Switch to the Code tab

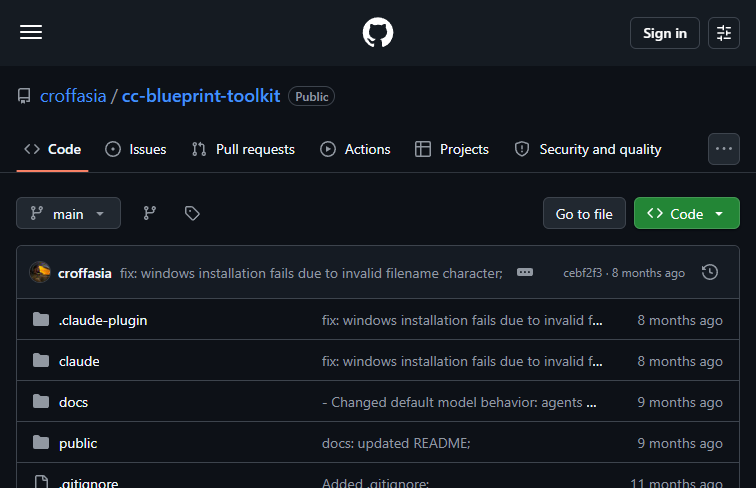[53, 149]
